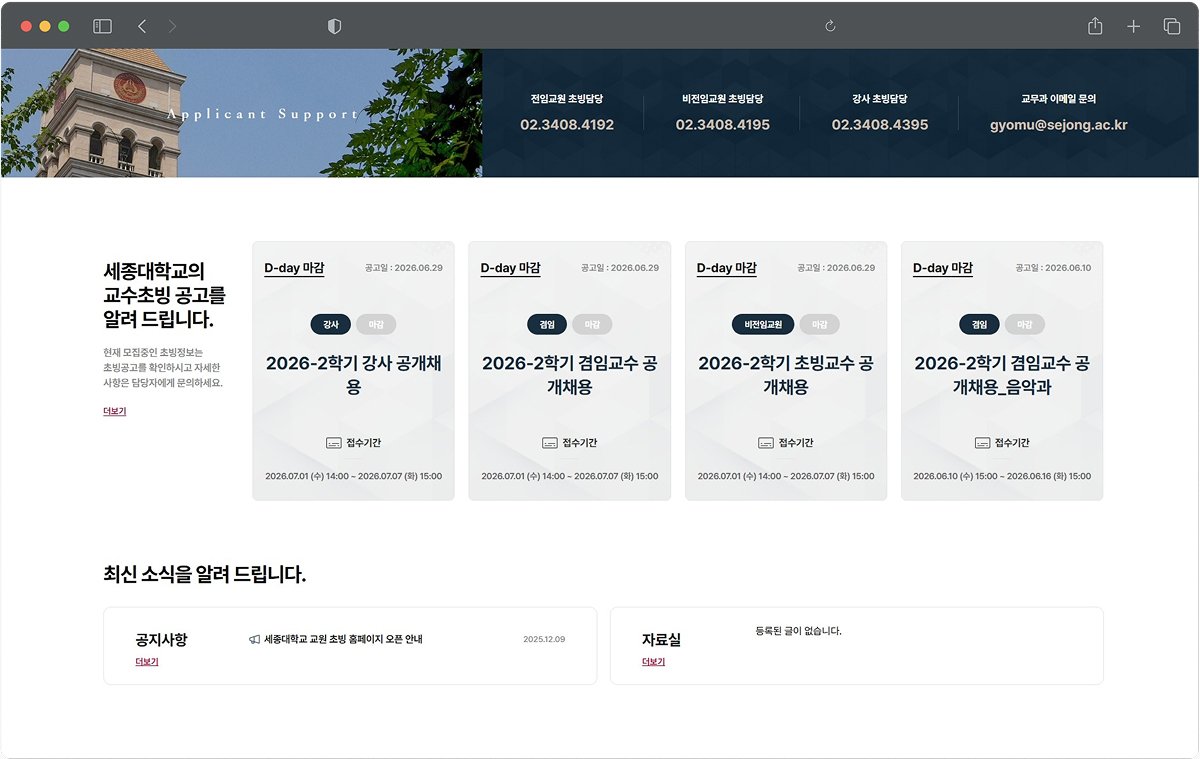Screen dimensions: 1200x759
Task: Open 2026-2학기 초빙교수 공개채용 posting
Action: [785, 375]
